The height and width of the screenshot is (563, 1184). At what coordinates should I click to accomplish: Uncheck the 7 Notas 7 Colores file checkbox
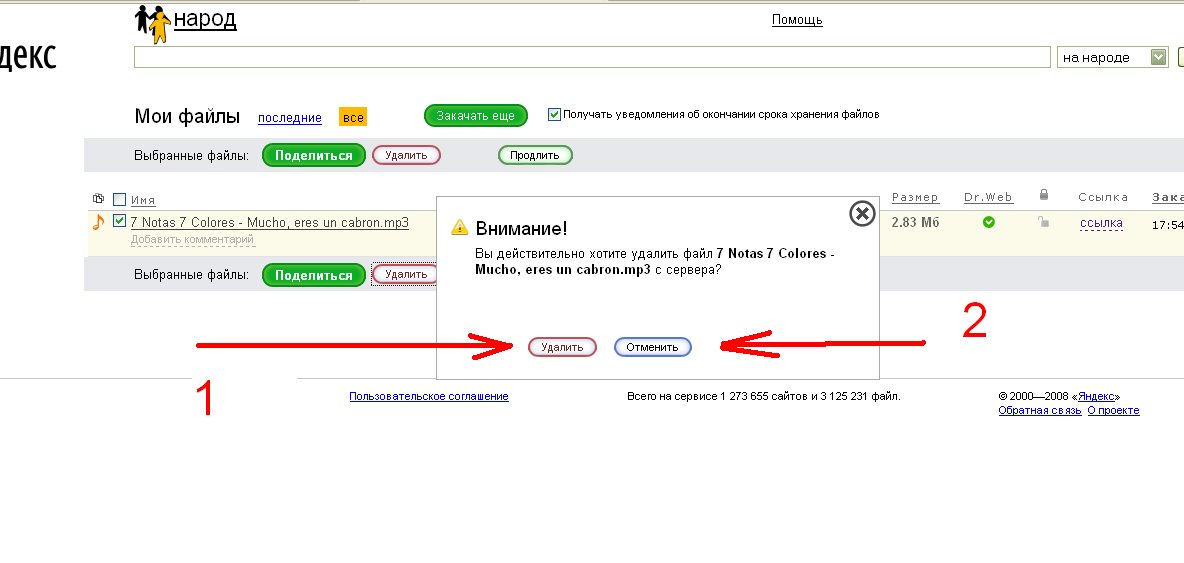119,221
